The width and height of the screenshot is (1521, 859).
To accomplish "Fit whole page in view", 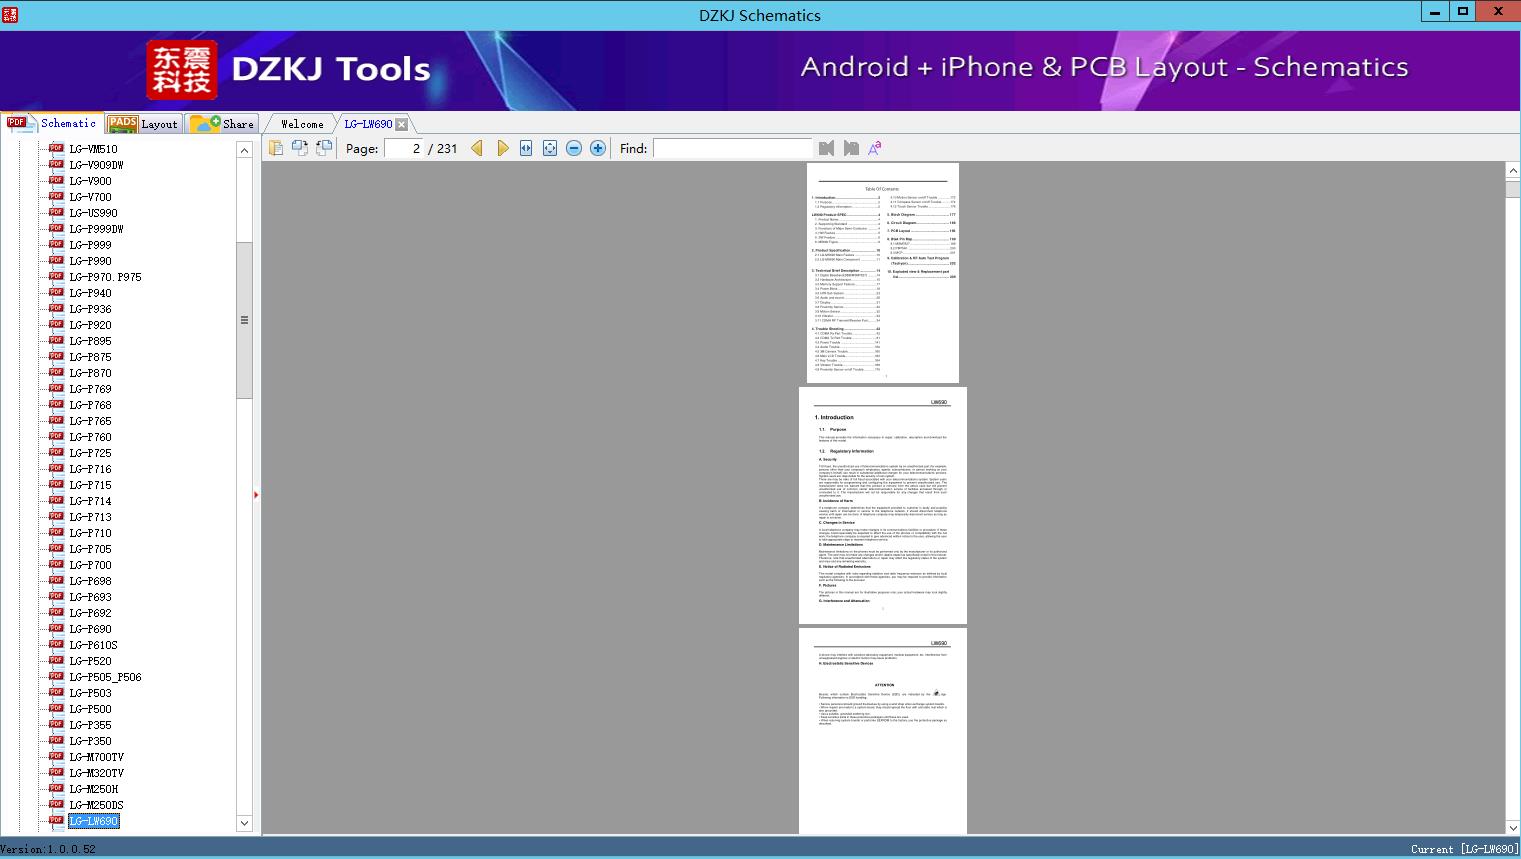I will [x=550, y=148].
